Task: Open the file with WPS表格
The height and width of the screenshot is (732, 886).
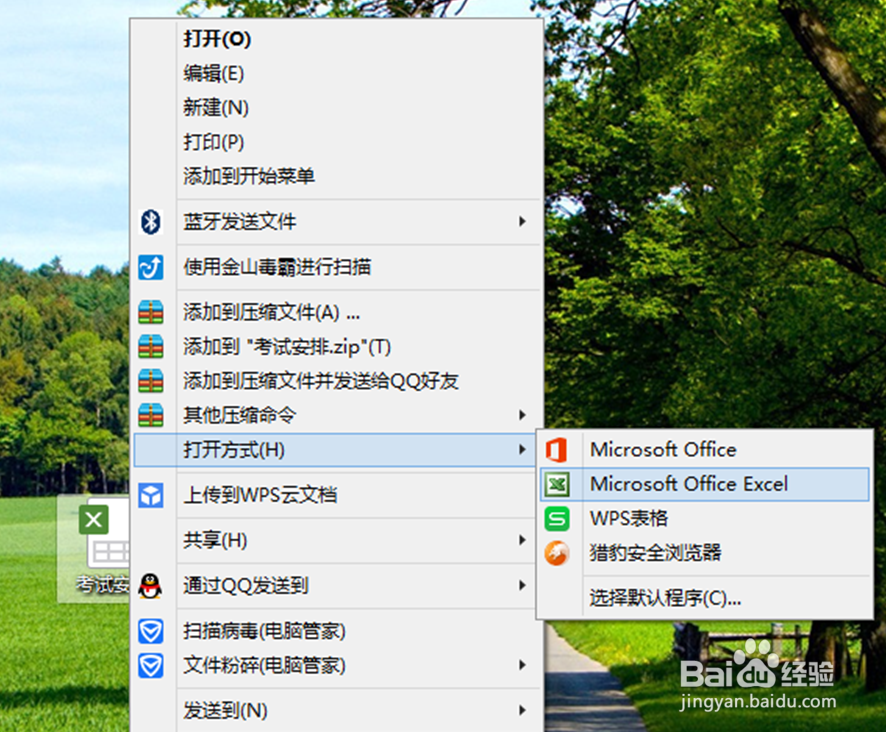Action: (x=705, y=518)
